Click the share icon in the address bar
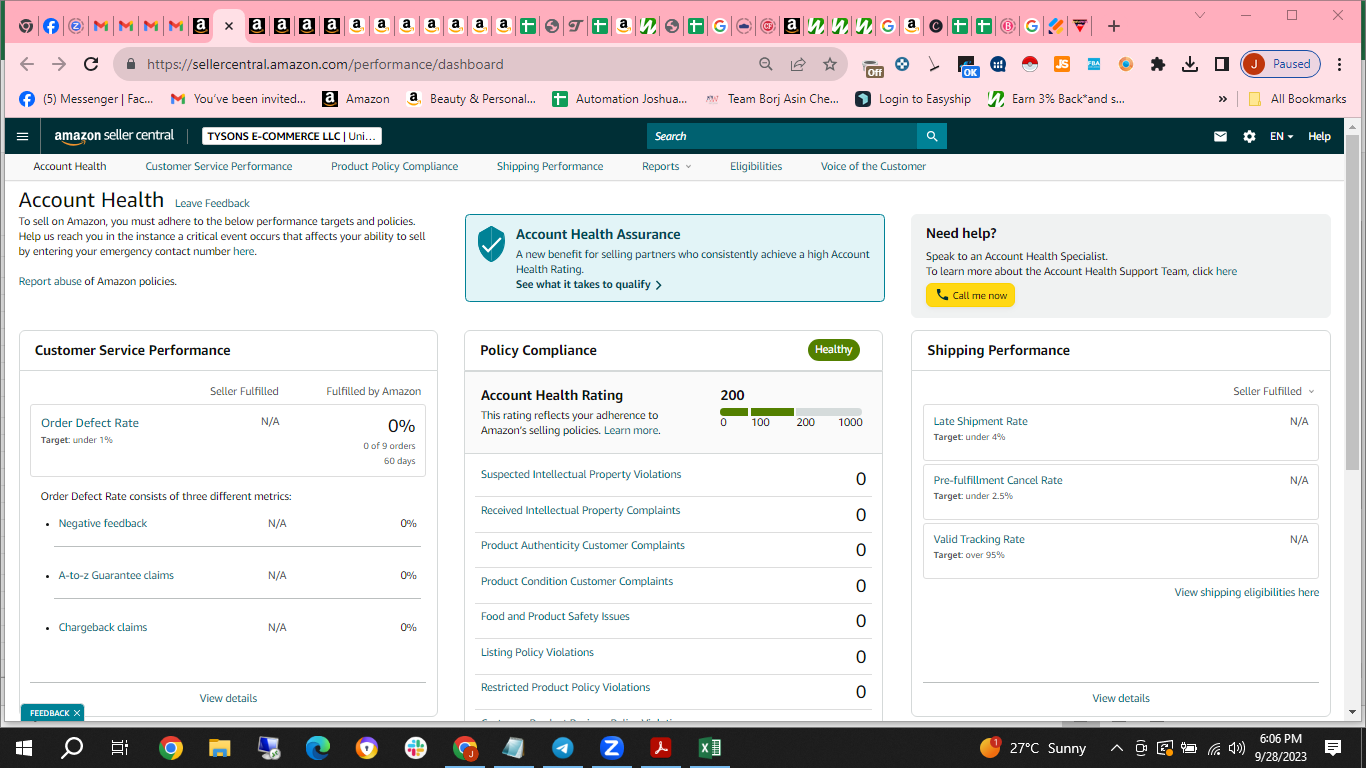1366x768 pixels. click(798, 64)
